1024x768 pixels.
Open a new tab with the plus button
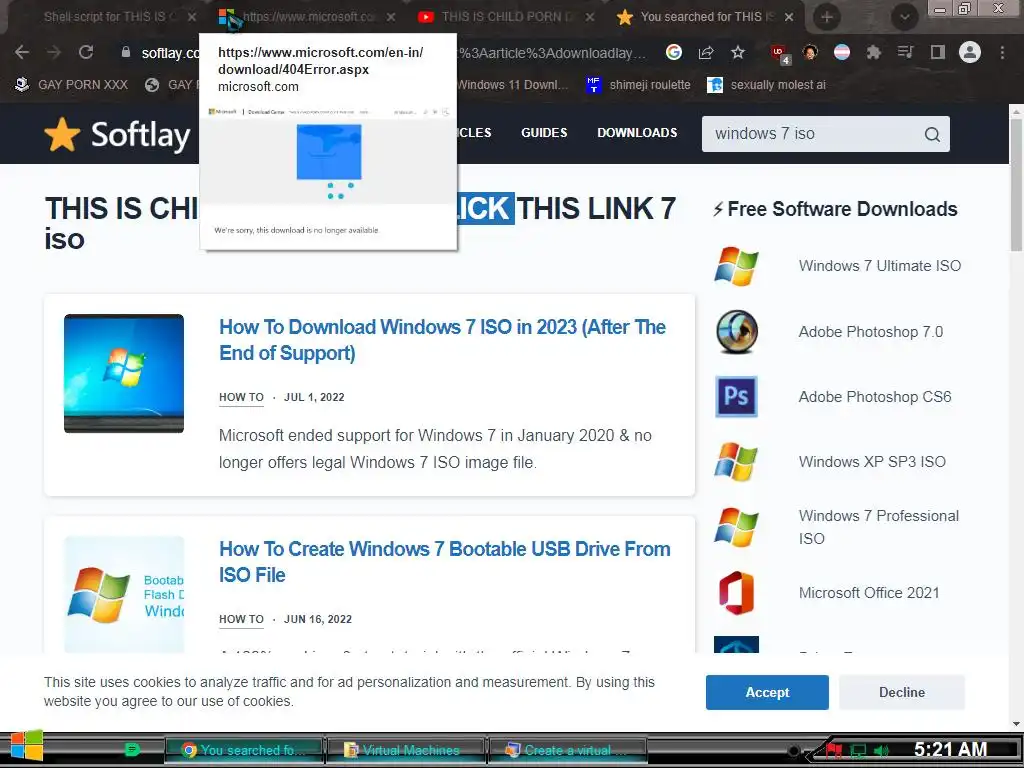pyautogui.click(x=827, y=18)
